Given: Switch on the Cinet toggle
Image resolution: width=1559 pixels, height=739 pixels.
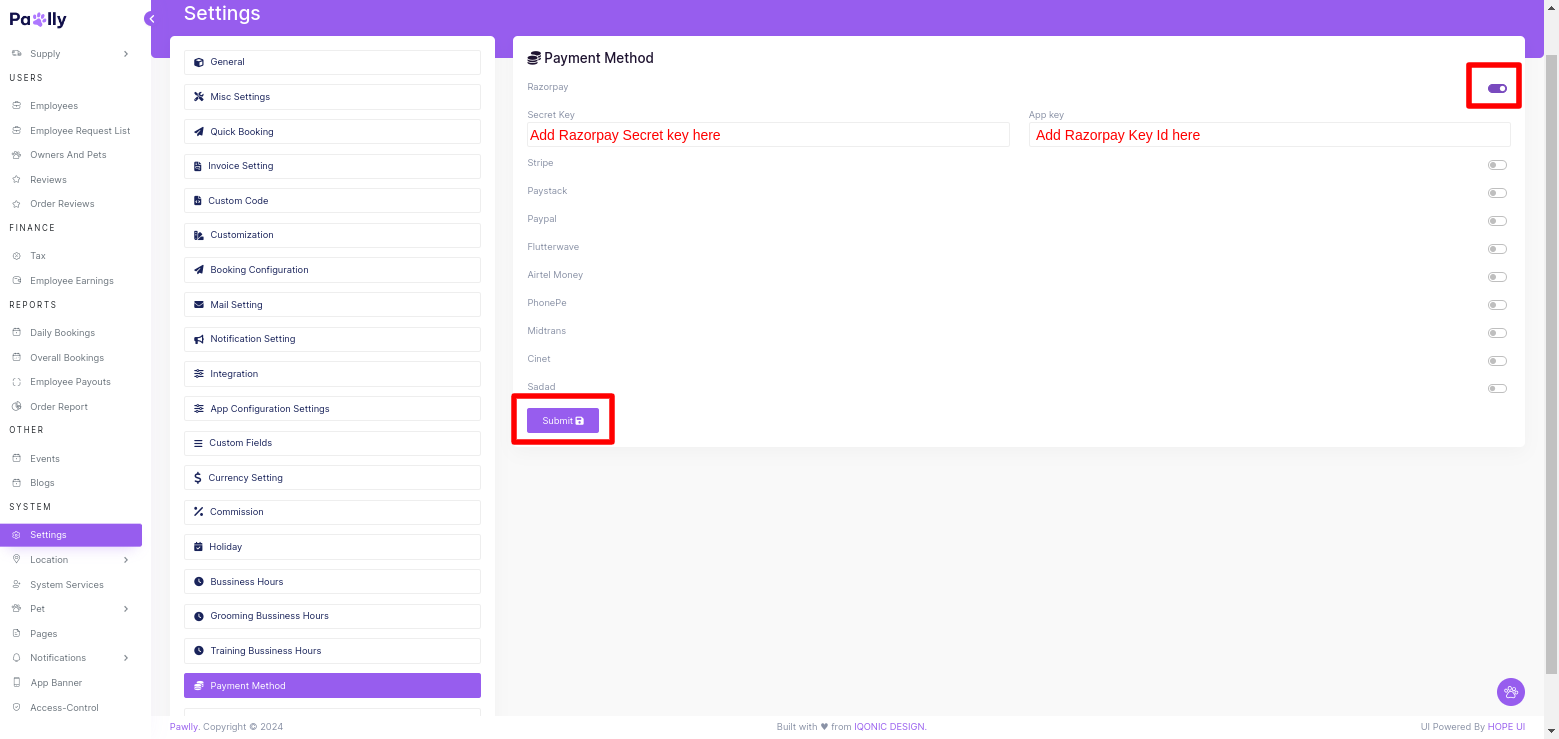Looking at the screenshot, I should (x=1497, y=361).
